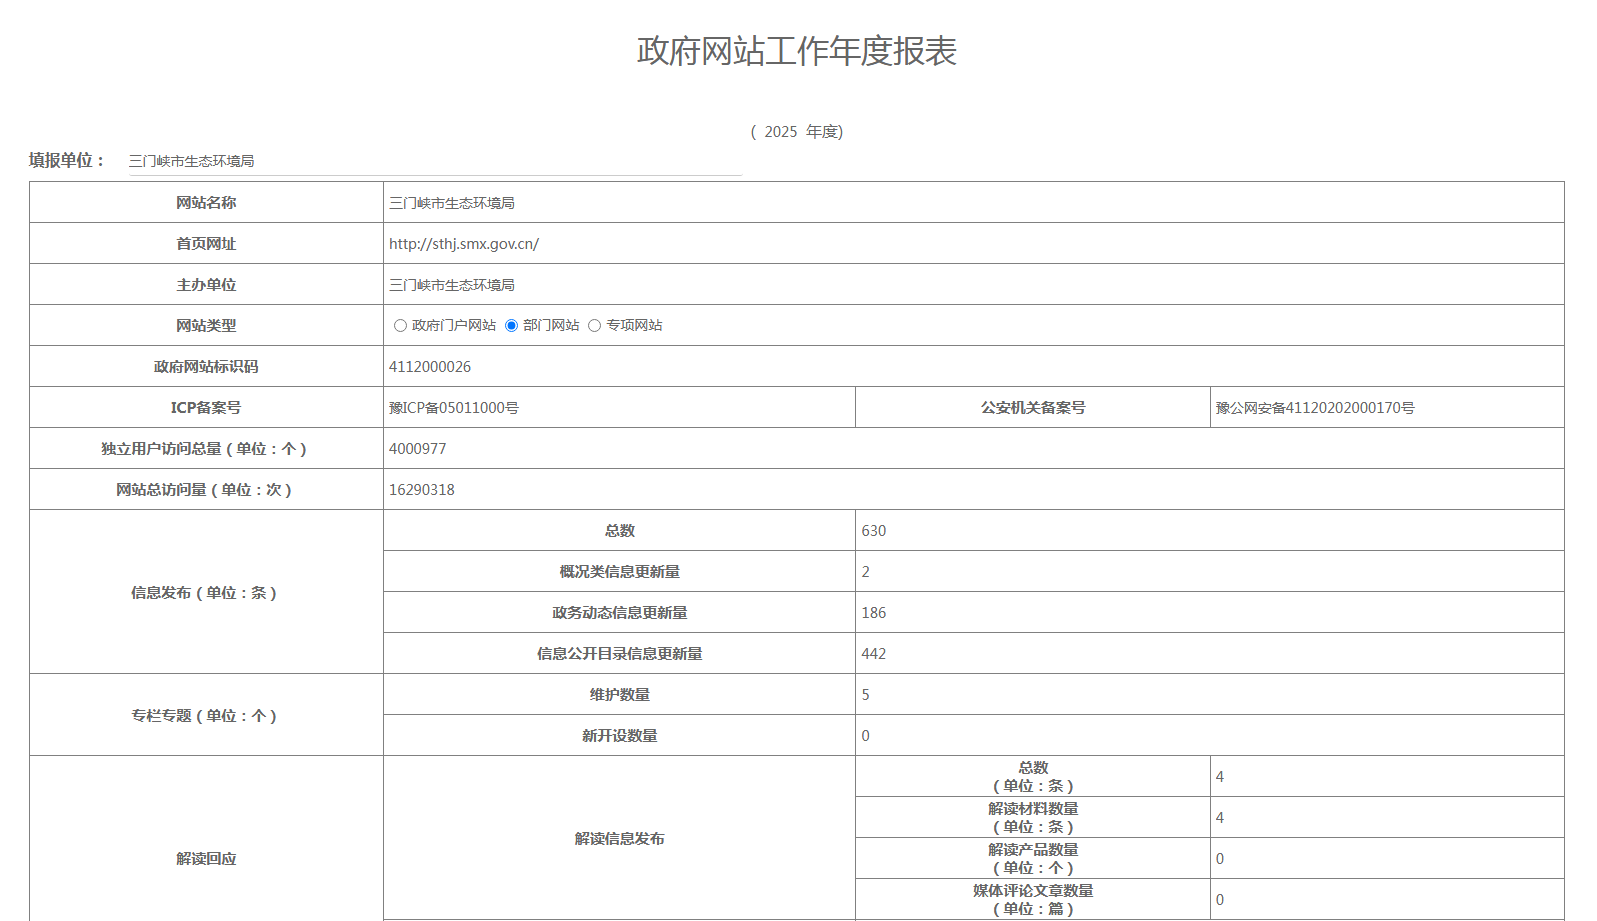
Task: Click the 政府网站标识码 value 4112000026
Action: [x=430, y=367]
